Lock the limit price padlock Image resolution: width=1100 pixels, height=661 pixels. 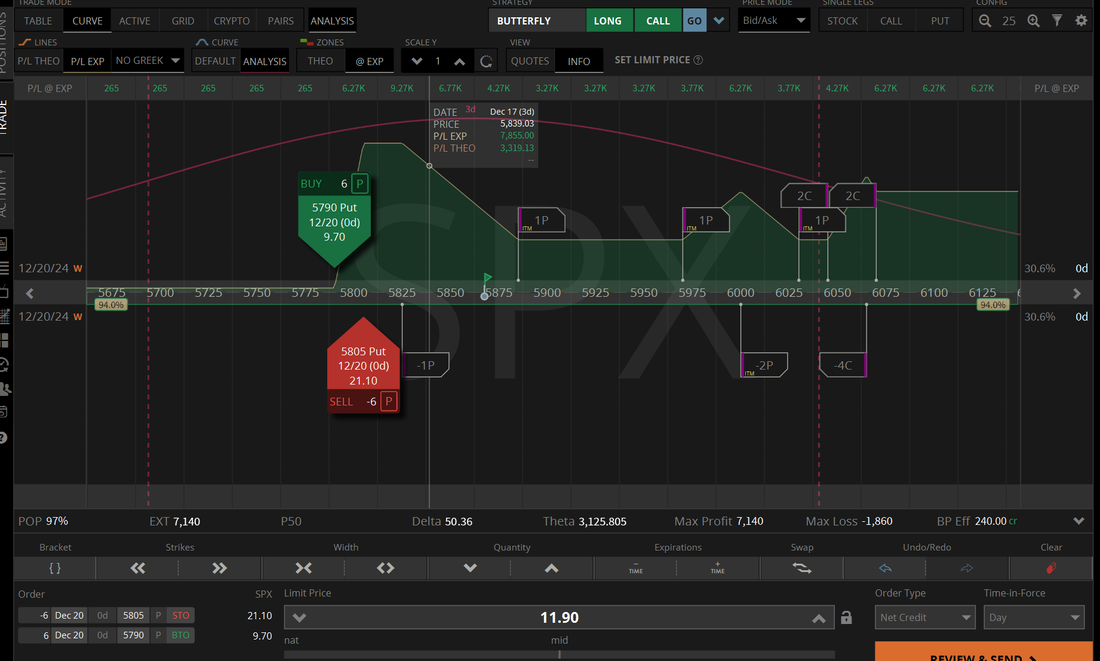pos(847,617)
